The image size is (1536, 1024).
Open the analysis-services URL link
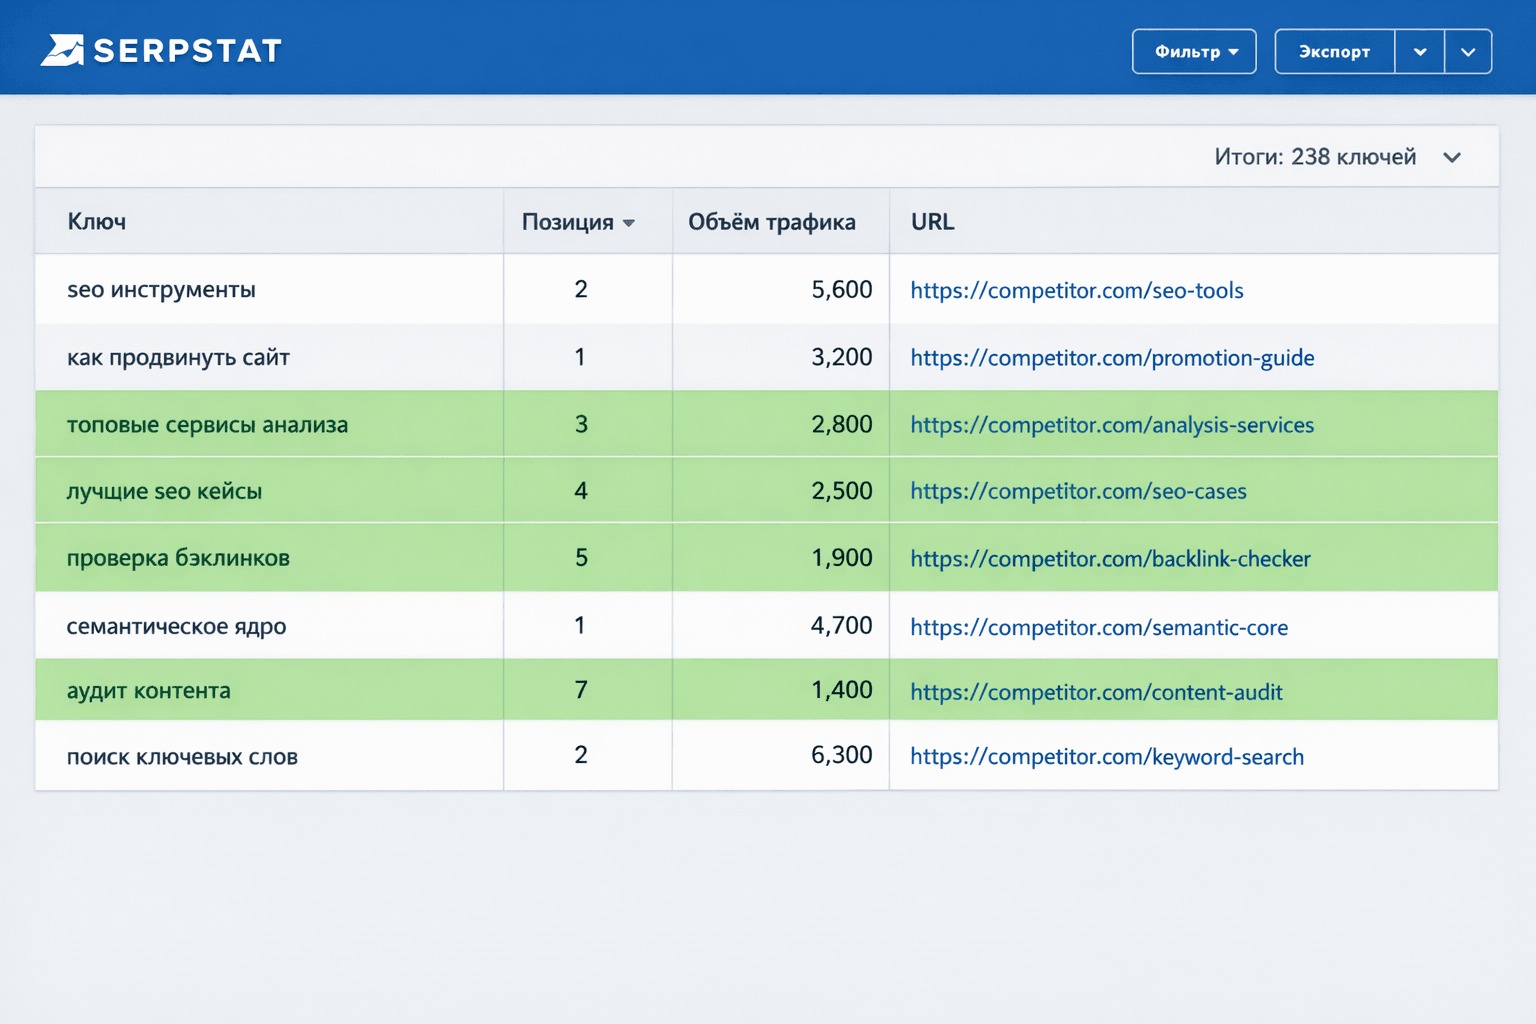pyautogui.click(x=1112, y=425)
